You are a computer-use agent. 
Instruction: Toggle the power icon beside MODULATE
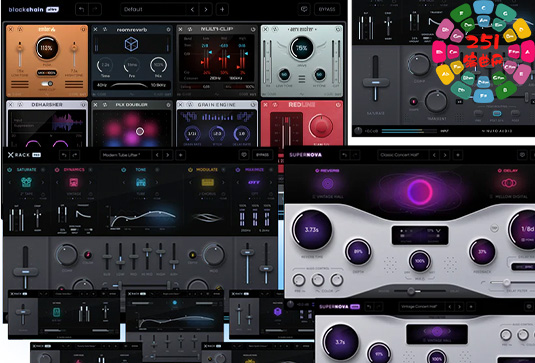click(x=190, y=170)
